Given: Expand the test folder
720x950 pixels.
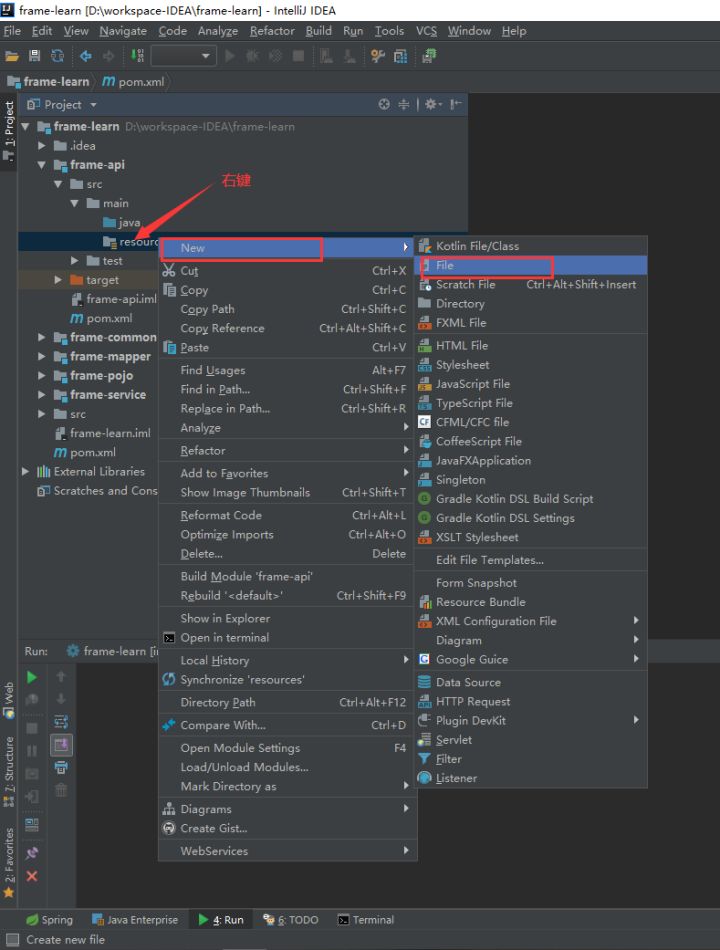Looking at the screenshot, I should pos(75,261).
